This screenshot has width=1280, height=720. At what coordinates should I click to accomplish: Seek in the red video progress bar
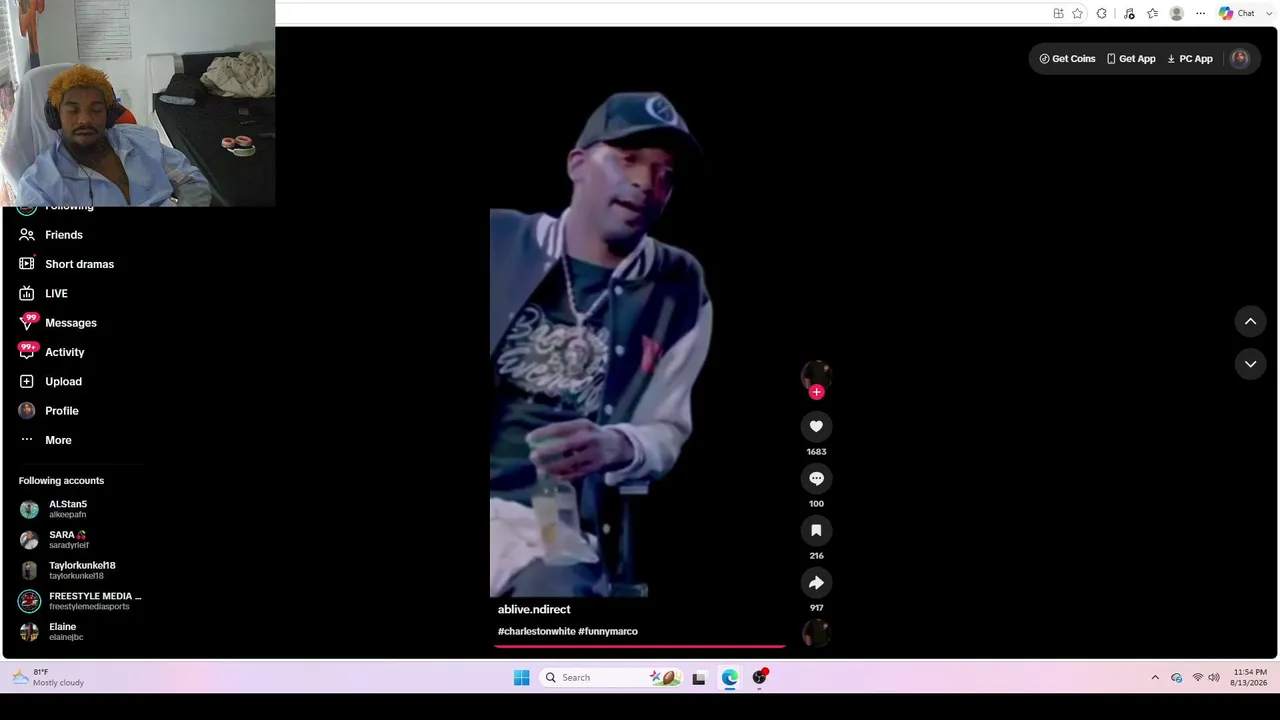640,646
